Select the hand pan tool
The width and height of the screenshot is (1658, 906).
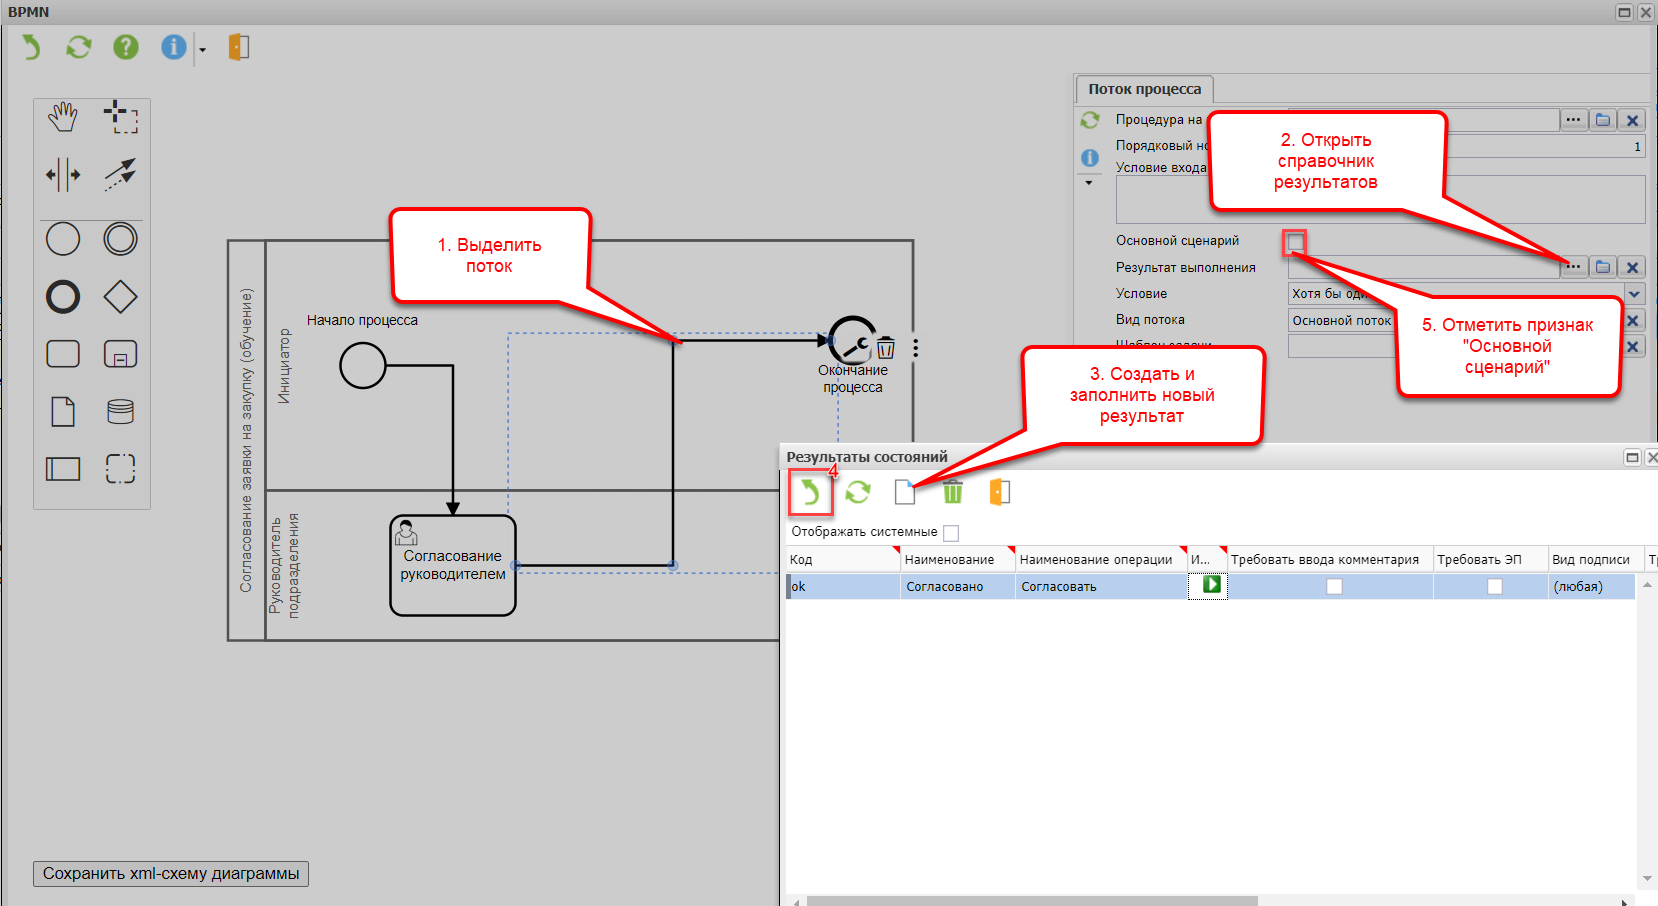[x=63, y=118]
